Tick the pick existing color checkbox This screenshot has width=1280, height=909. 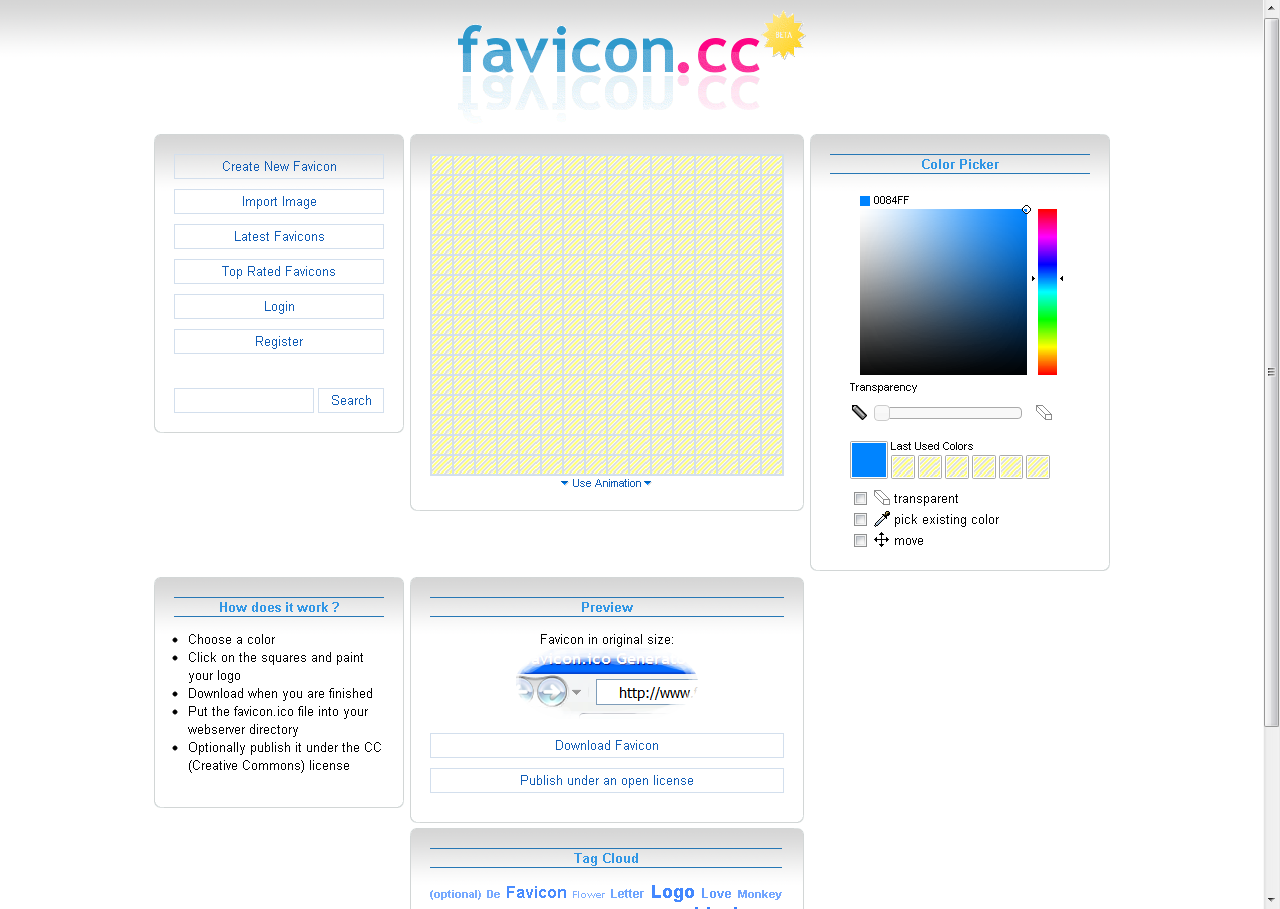click(x=860, y=520)
